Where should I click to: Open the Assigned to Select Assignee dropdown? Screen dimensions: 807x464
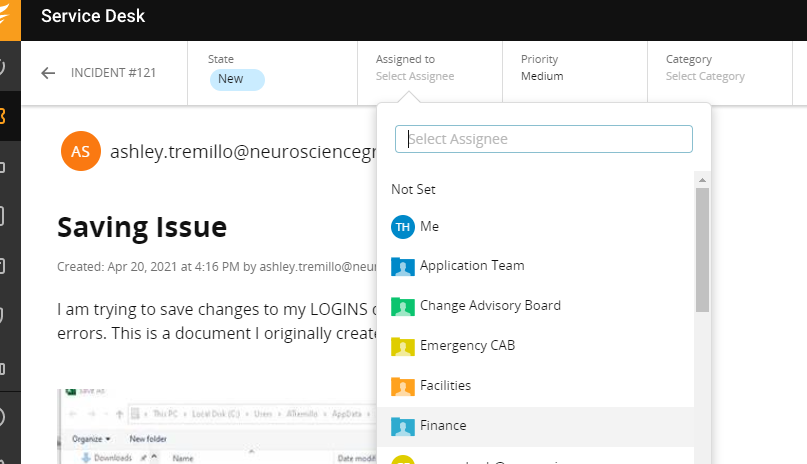pyautogui.click(x=415, y=76)
